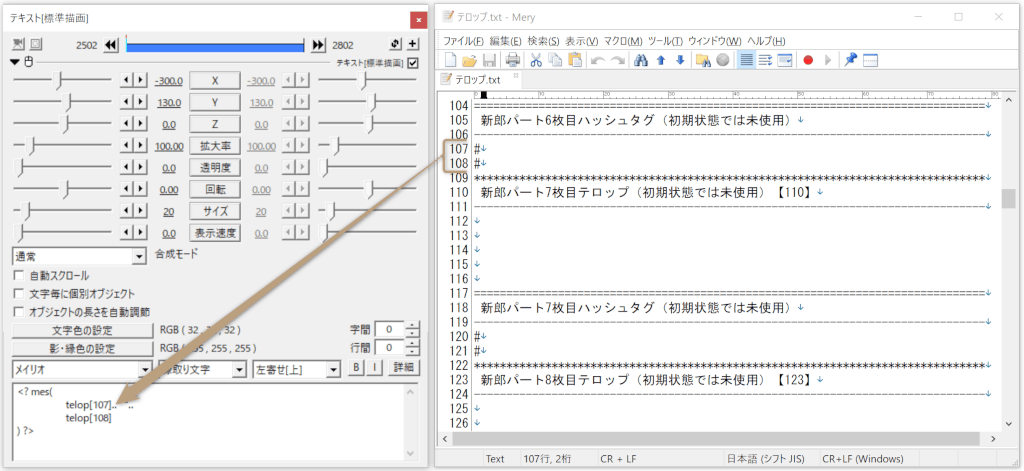
Task: Click the Find Previous up arrow icon
Action: [660, 60]
